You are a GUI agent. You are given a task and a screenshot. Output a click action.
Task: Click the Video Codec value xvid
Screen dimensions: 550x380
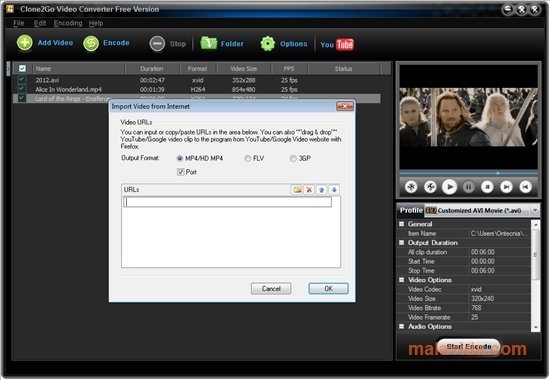tap(476, 289)
